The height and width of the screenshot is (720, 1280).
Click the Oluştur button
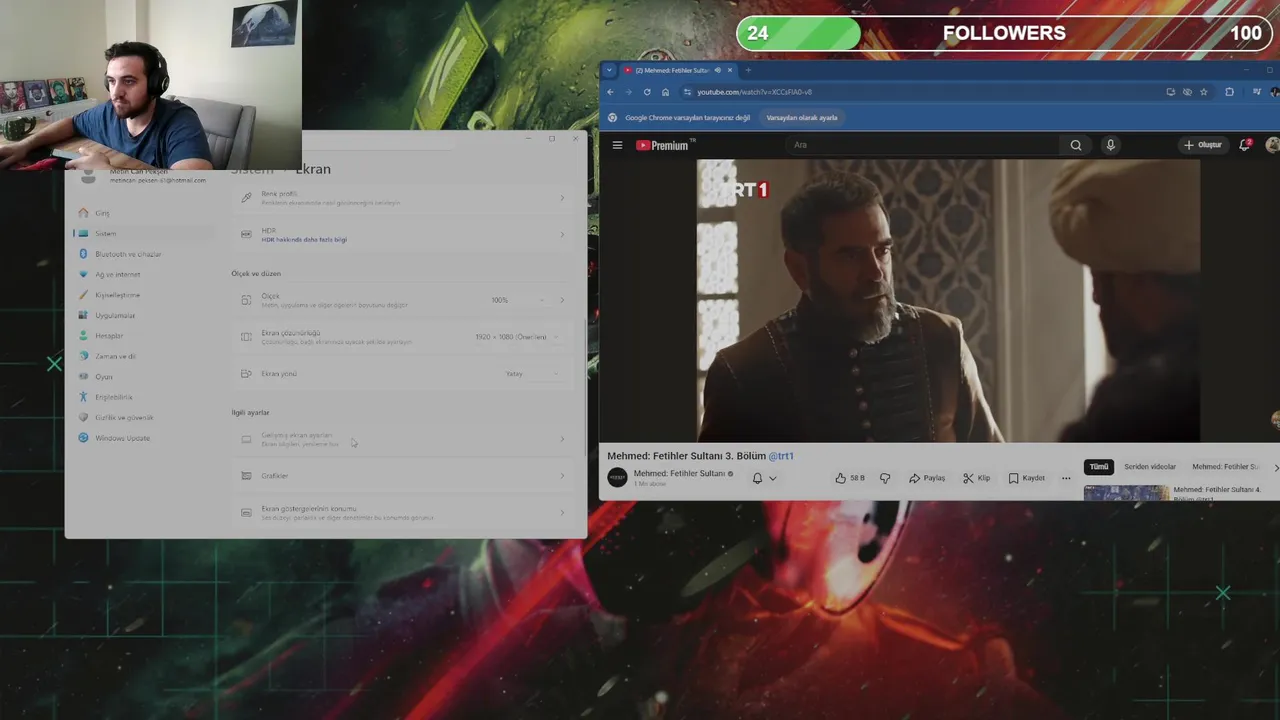[x=1203, y=145]
